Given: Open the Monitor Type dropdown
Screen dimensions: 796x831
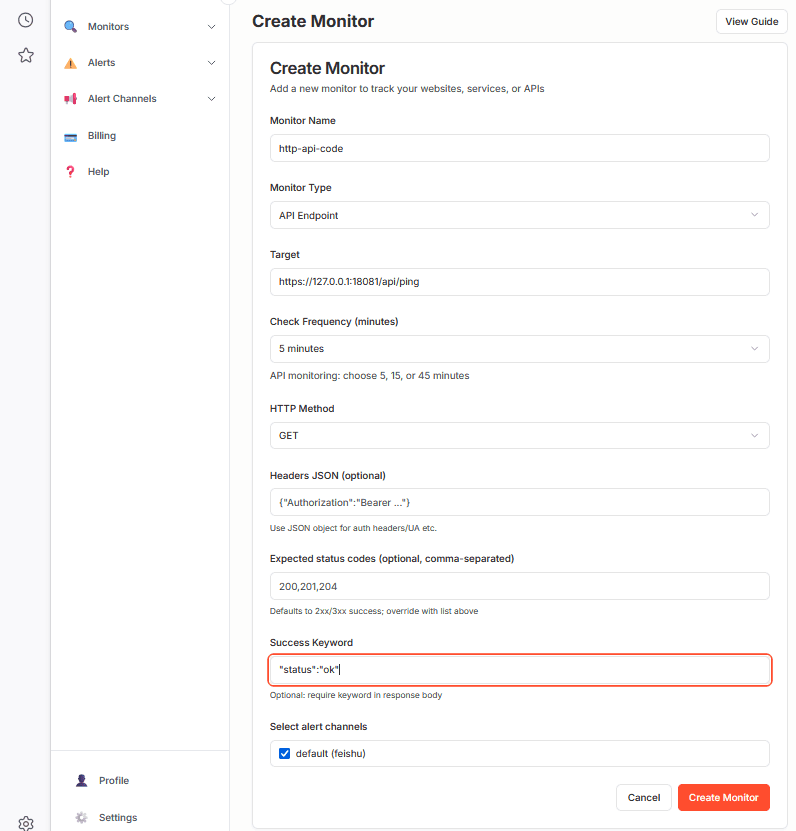Looking at the screenshot, I should [519, 215].
